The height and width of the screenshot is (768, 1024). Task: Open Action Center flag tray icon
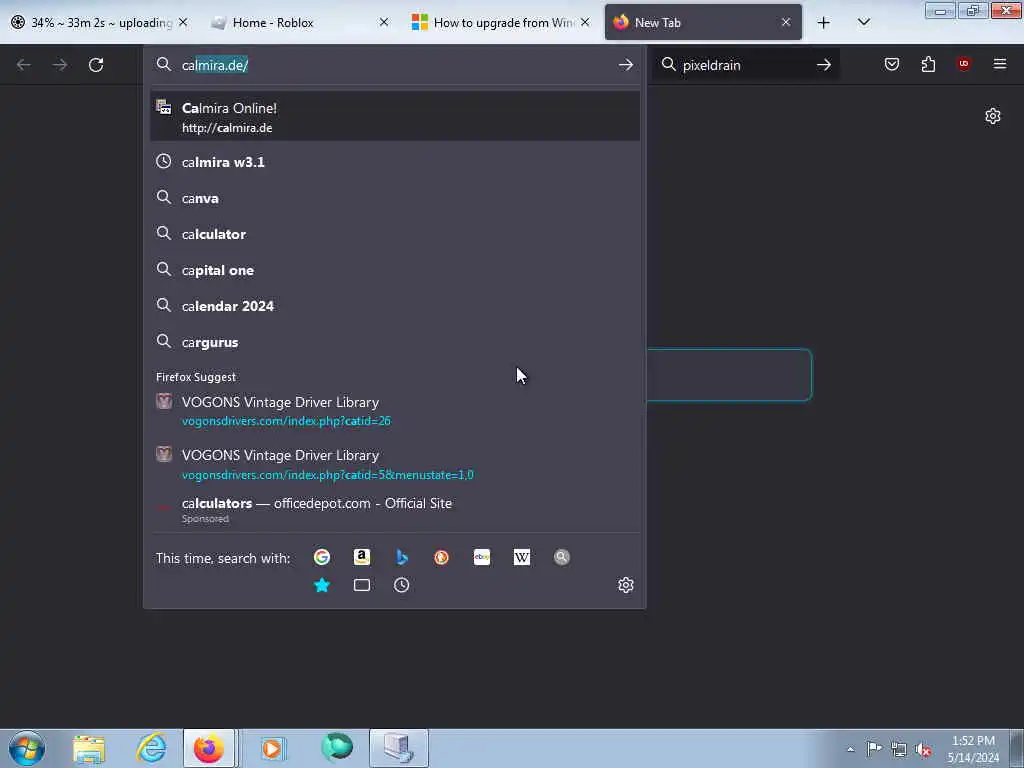tap(874, 749)
